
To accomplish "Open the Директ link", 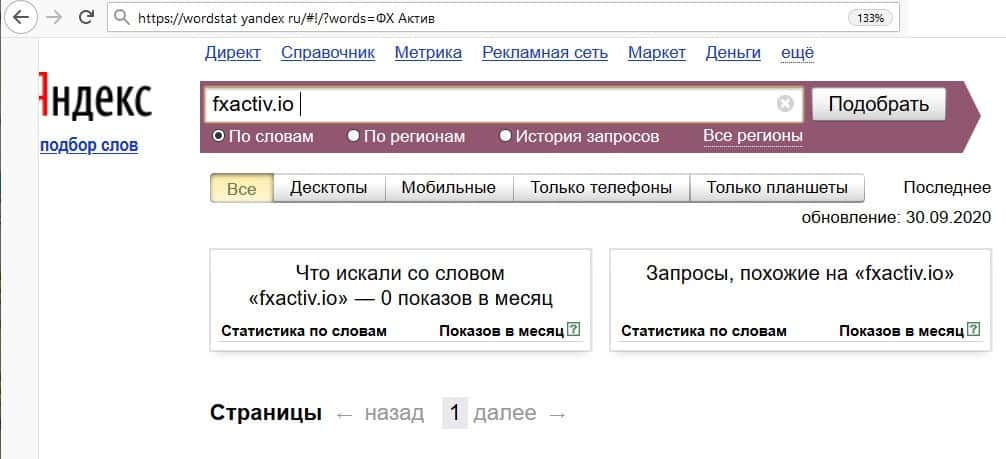I will tap(233, 53).
